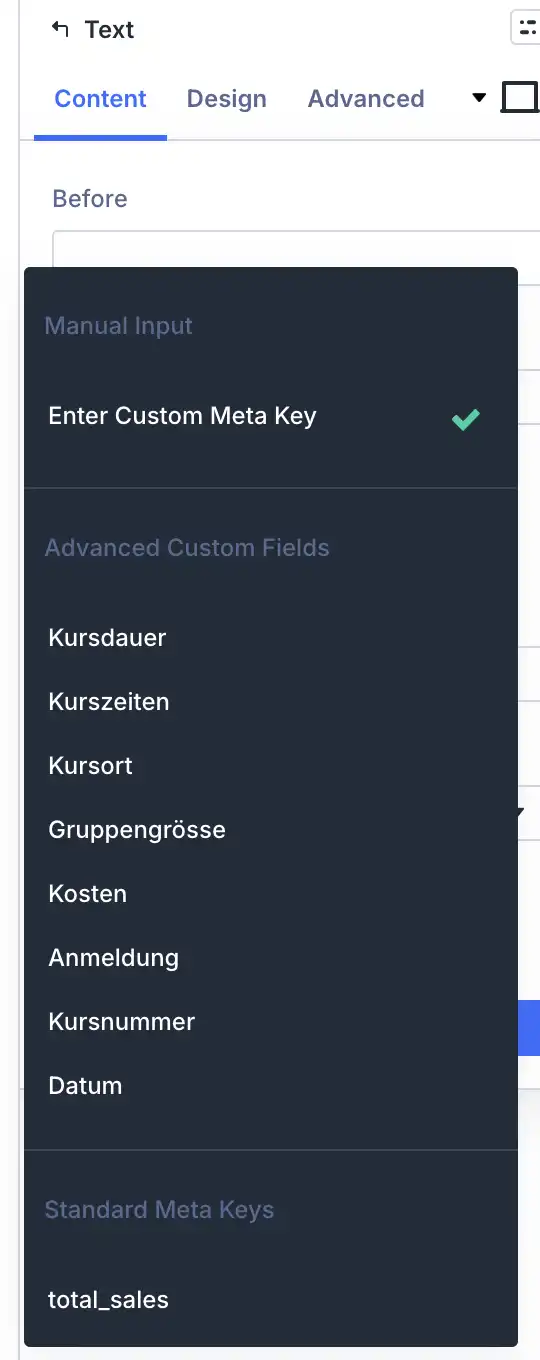Pick the Datum field option
The image size is (540, 1360).
[x=271, y=1086]
